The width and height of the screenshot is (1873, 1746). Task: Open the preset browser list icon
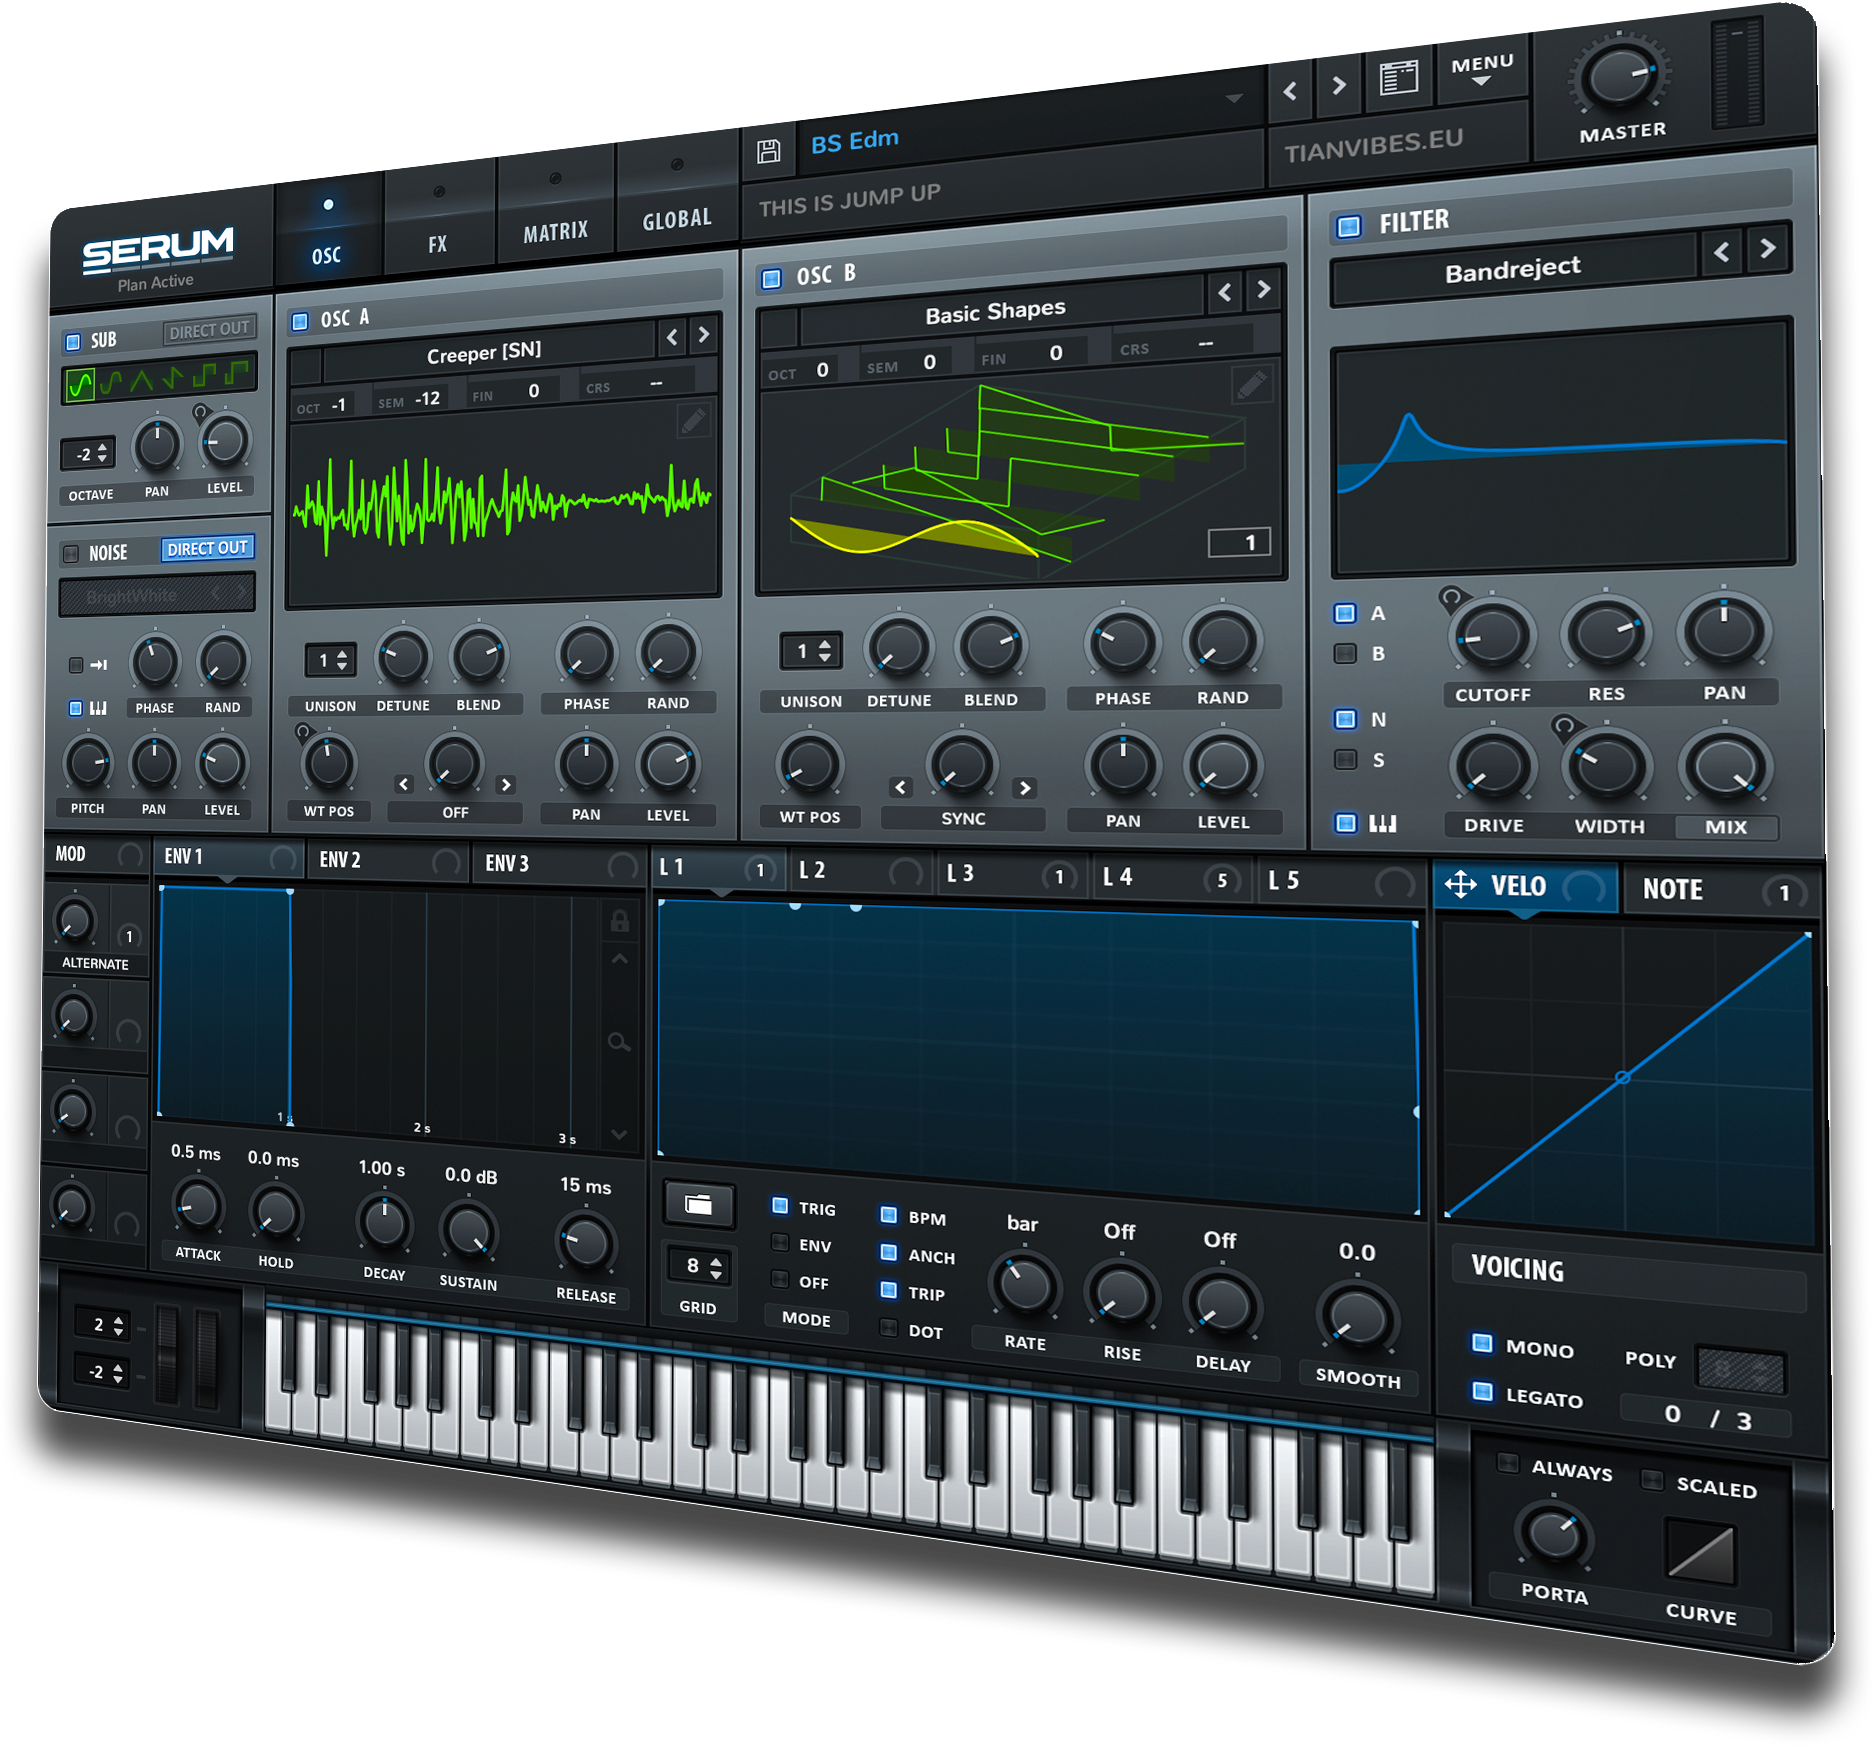1398,78
